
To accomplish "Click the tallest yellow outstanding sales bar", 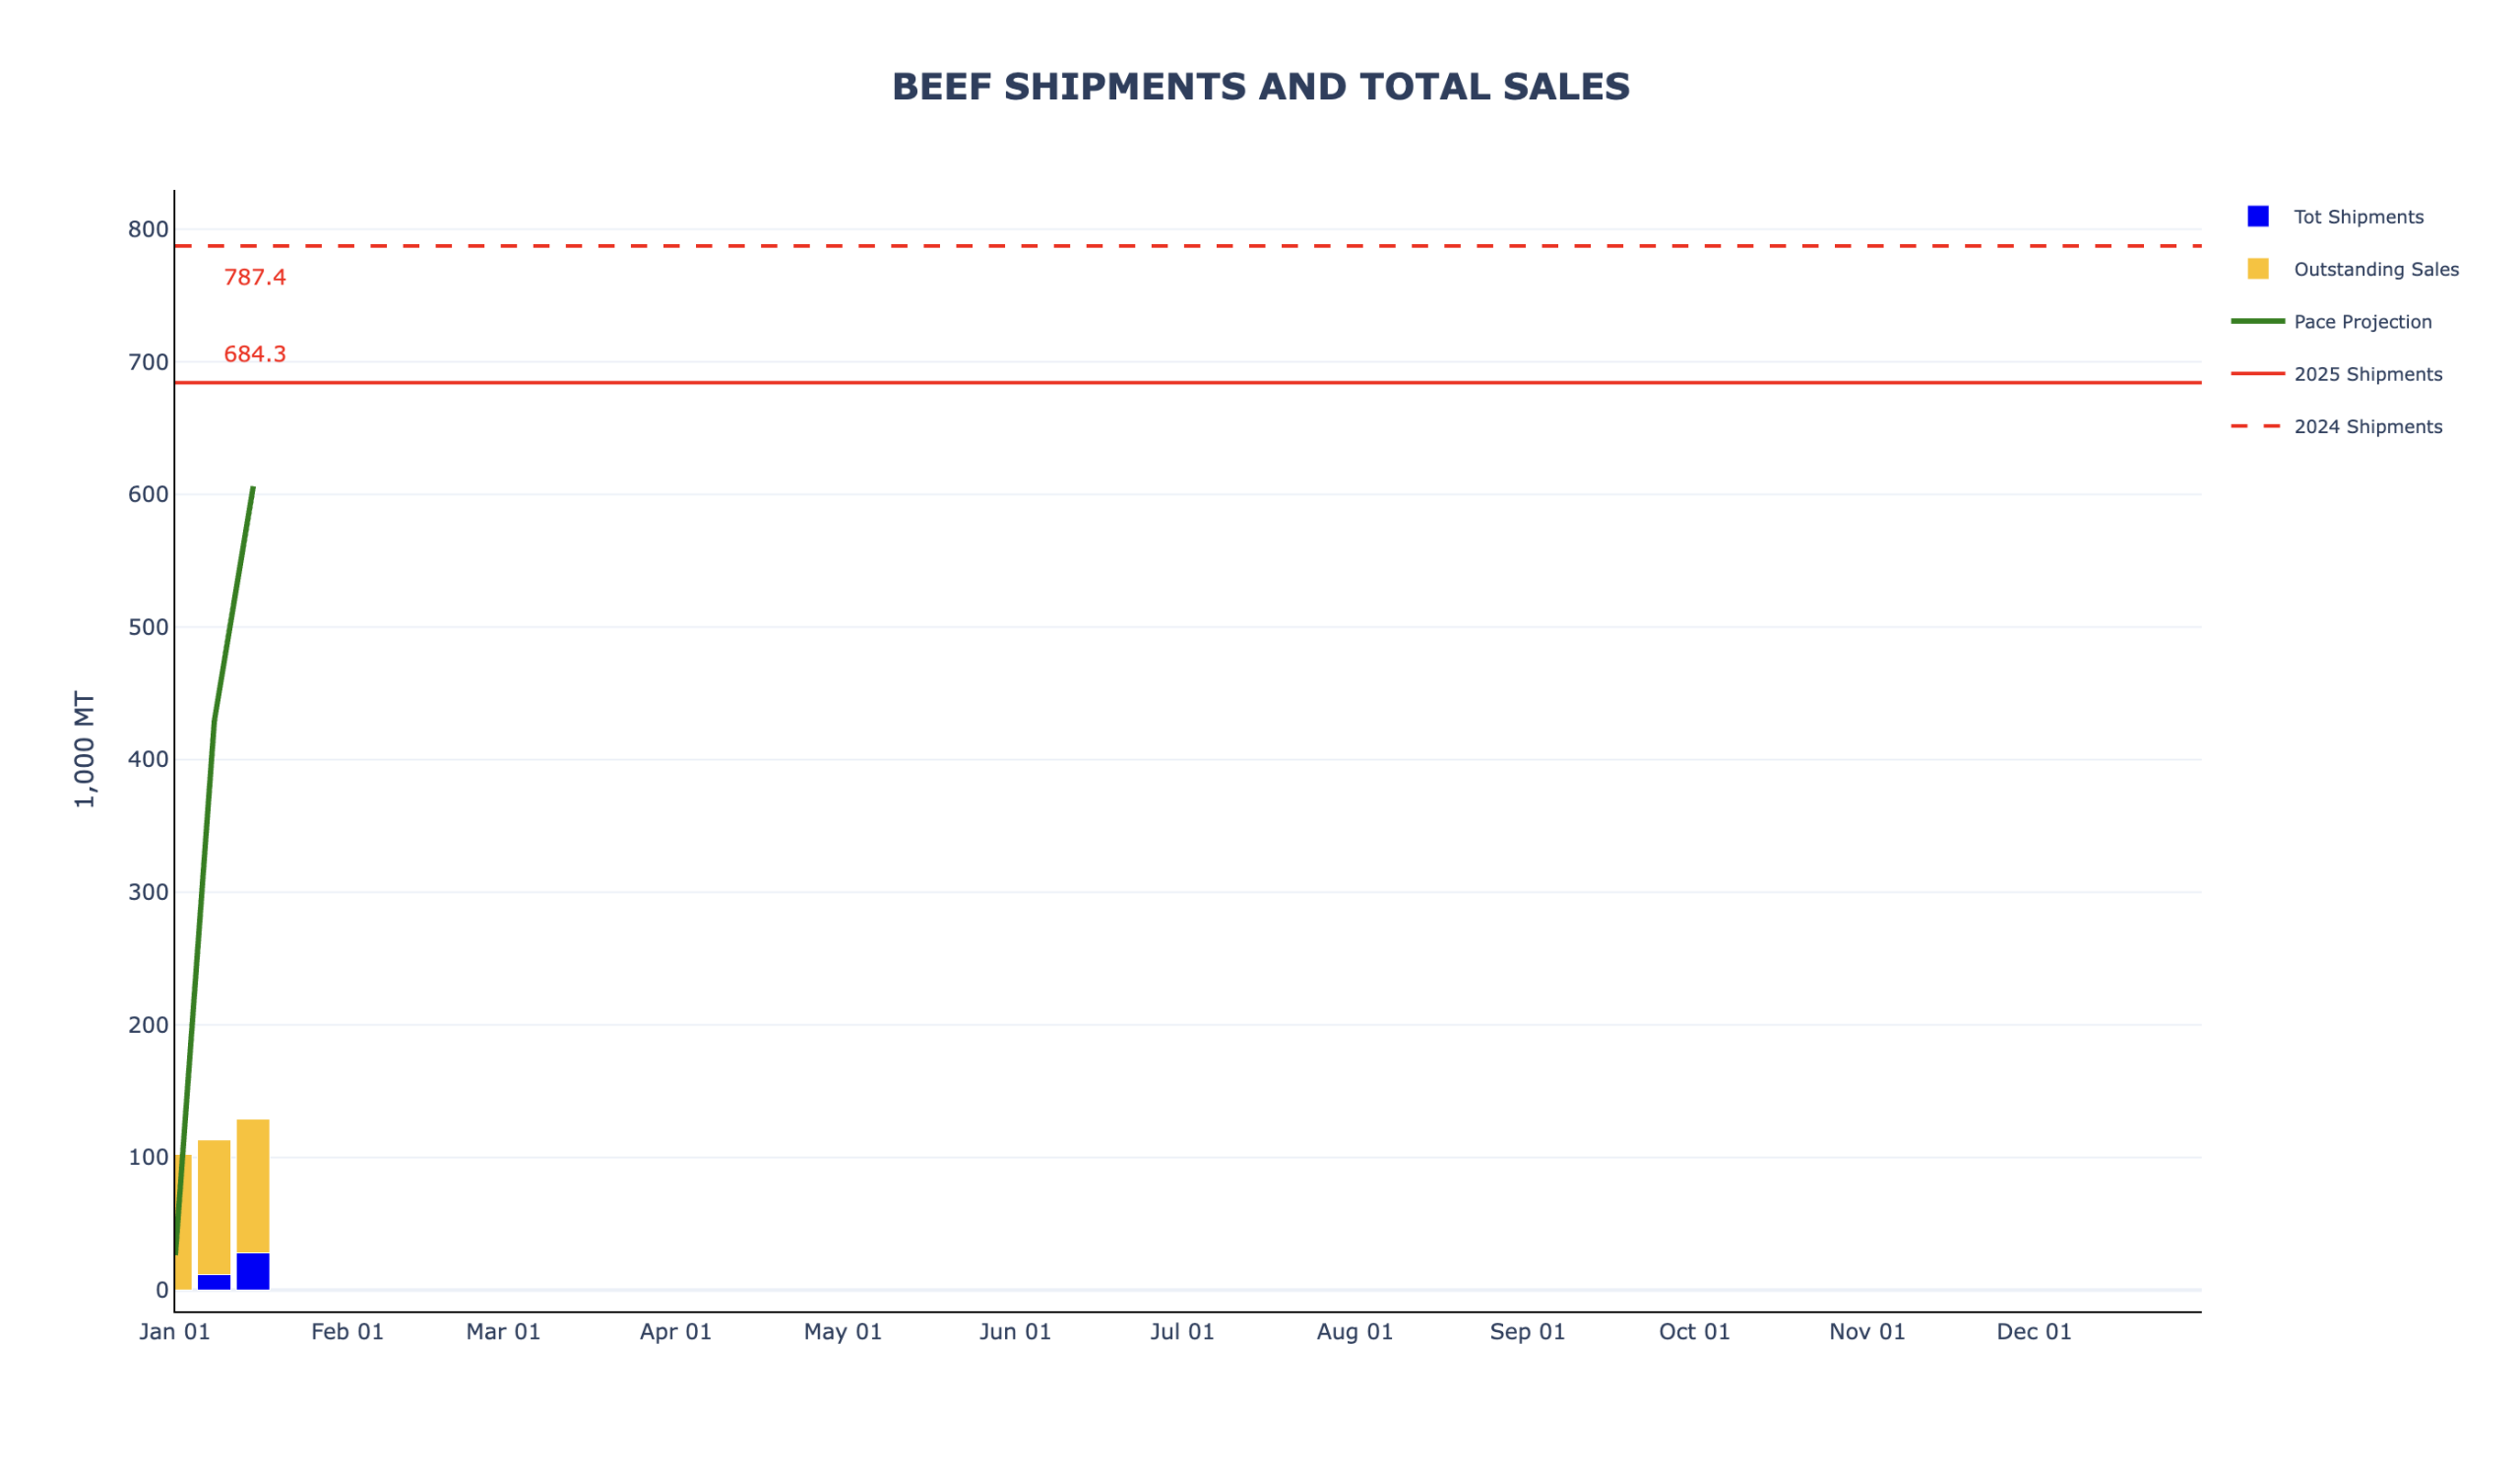I will [x=253, y=1185].
